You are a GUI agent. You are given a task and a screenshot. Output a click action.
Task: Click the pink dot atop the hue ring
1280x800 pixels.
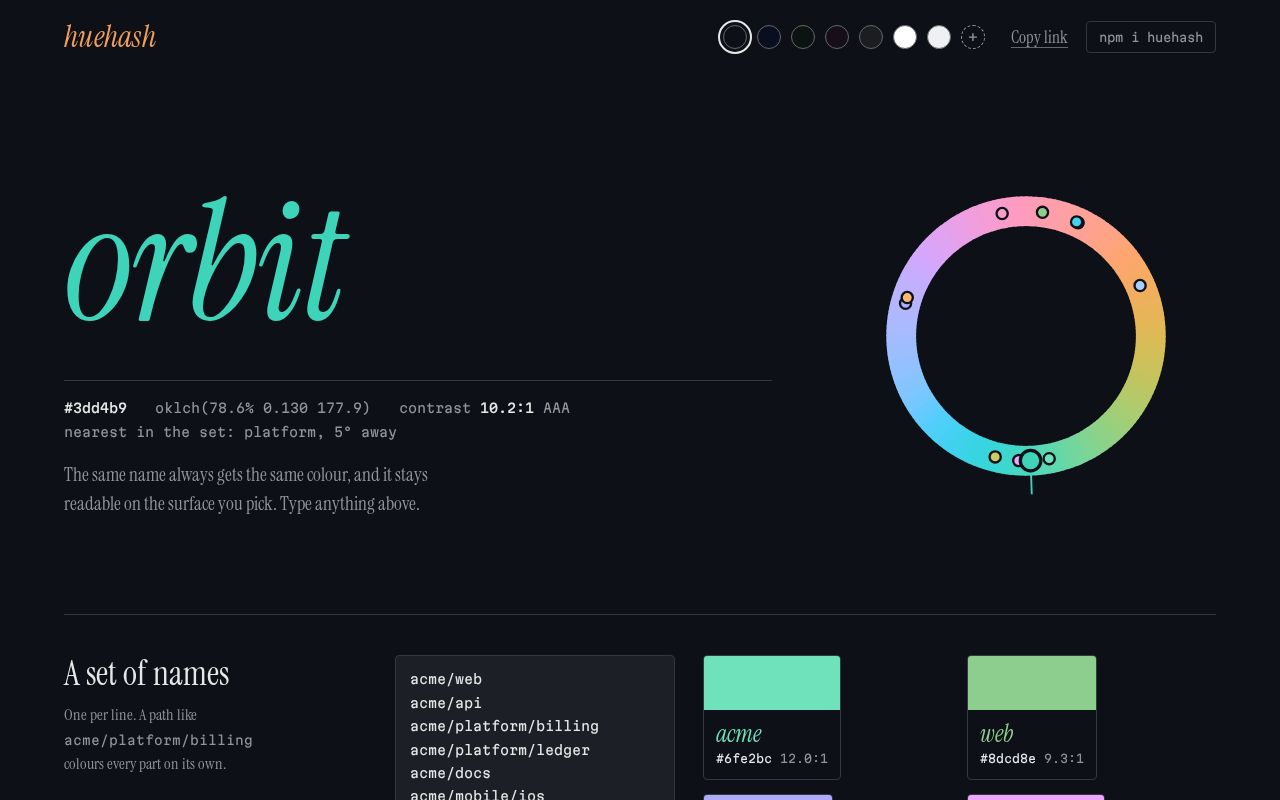pyautogui.click(x=1002, y=213)
